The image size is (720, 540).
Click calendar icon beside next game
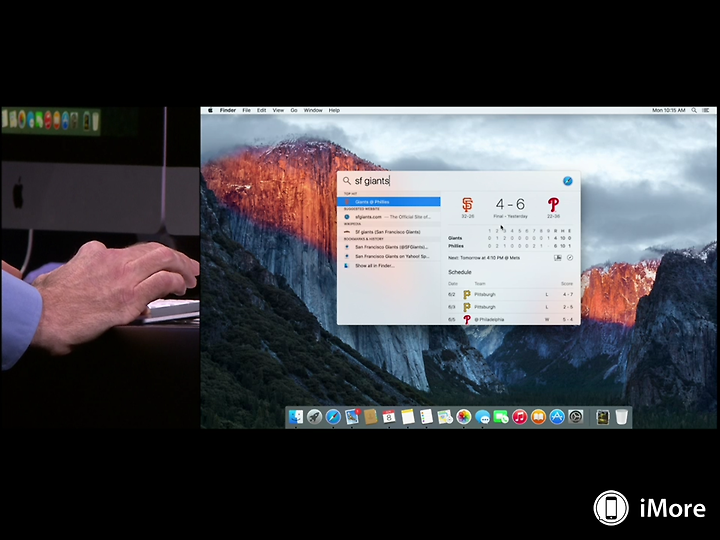[557, 258]
